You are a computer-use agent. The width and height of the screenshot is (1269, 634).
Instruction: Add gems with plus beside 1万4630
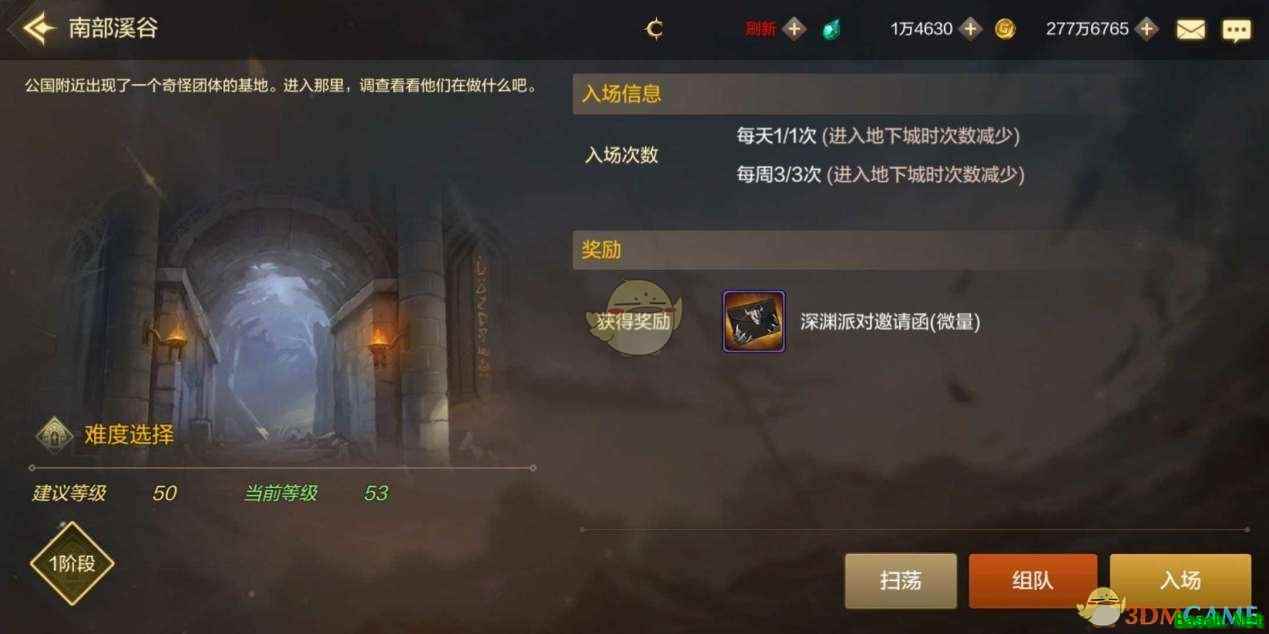pyautogui.click(x=970, y=29)
